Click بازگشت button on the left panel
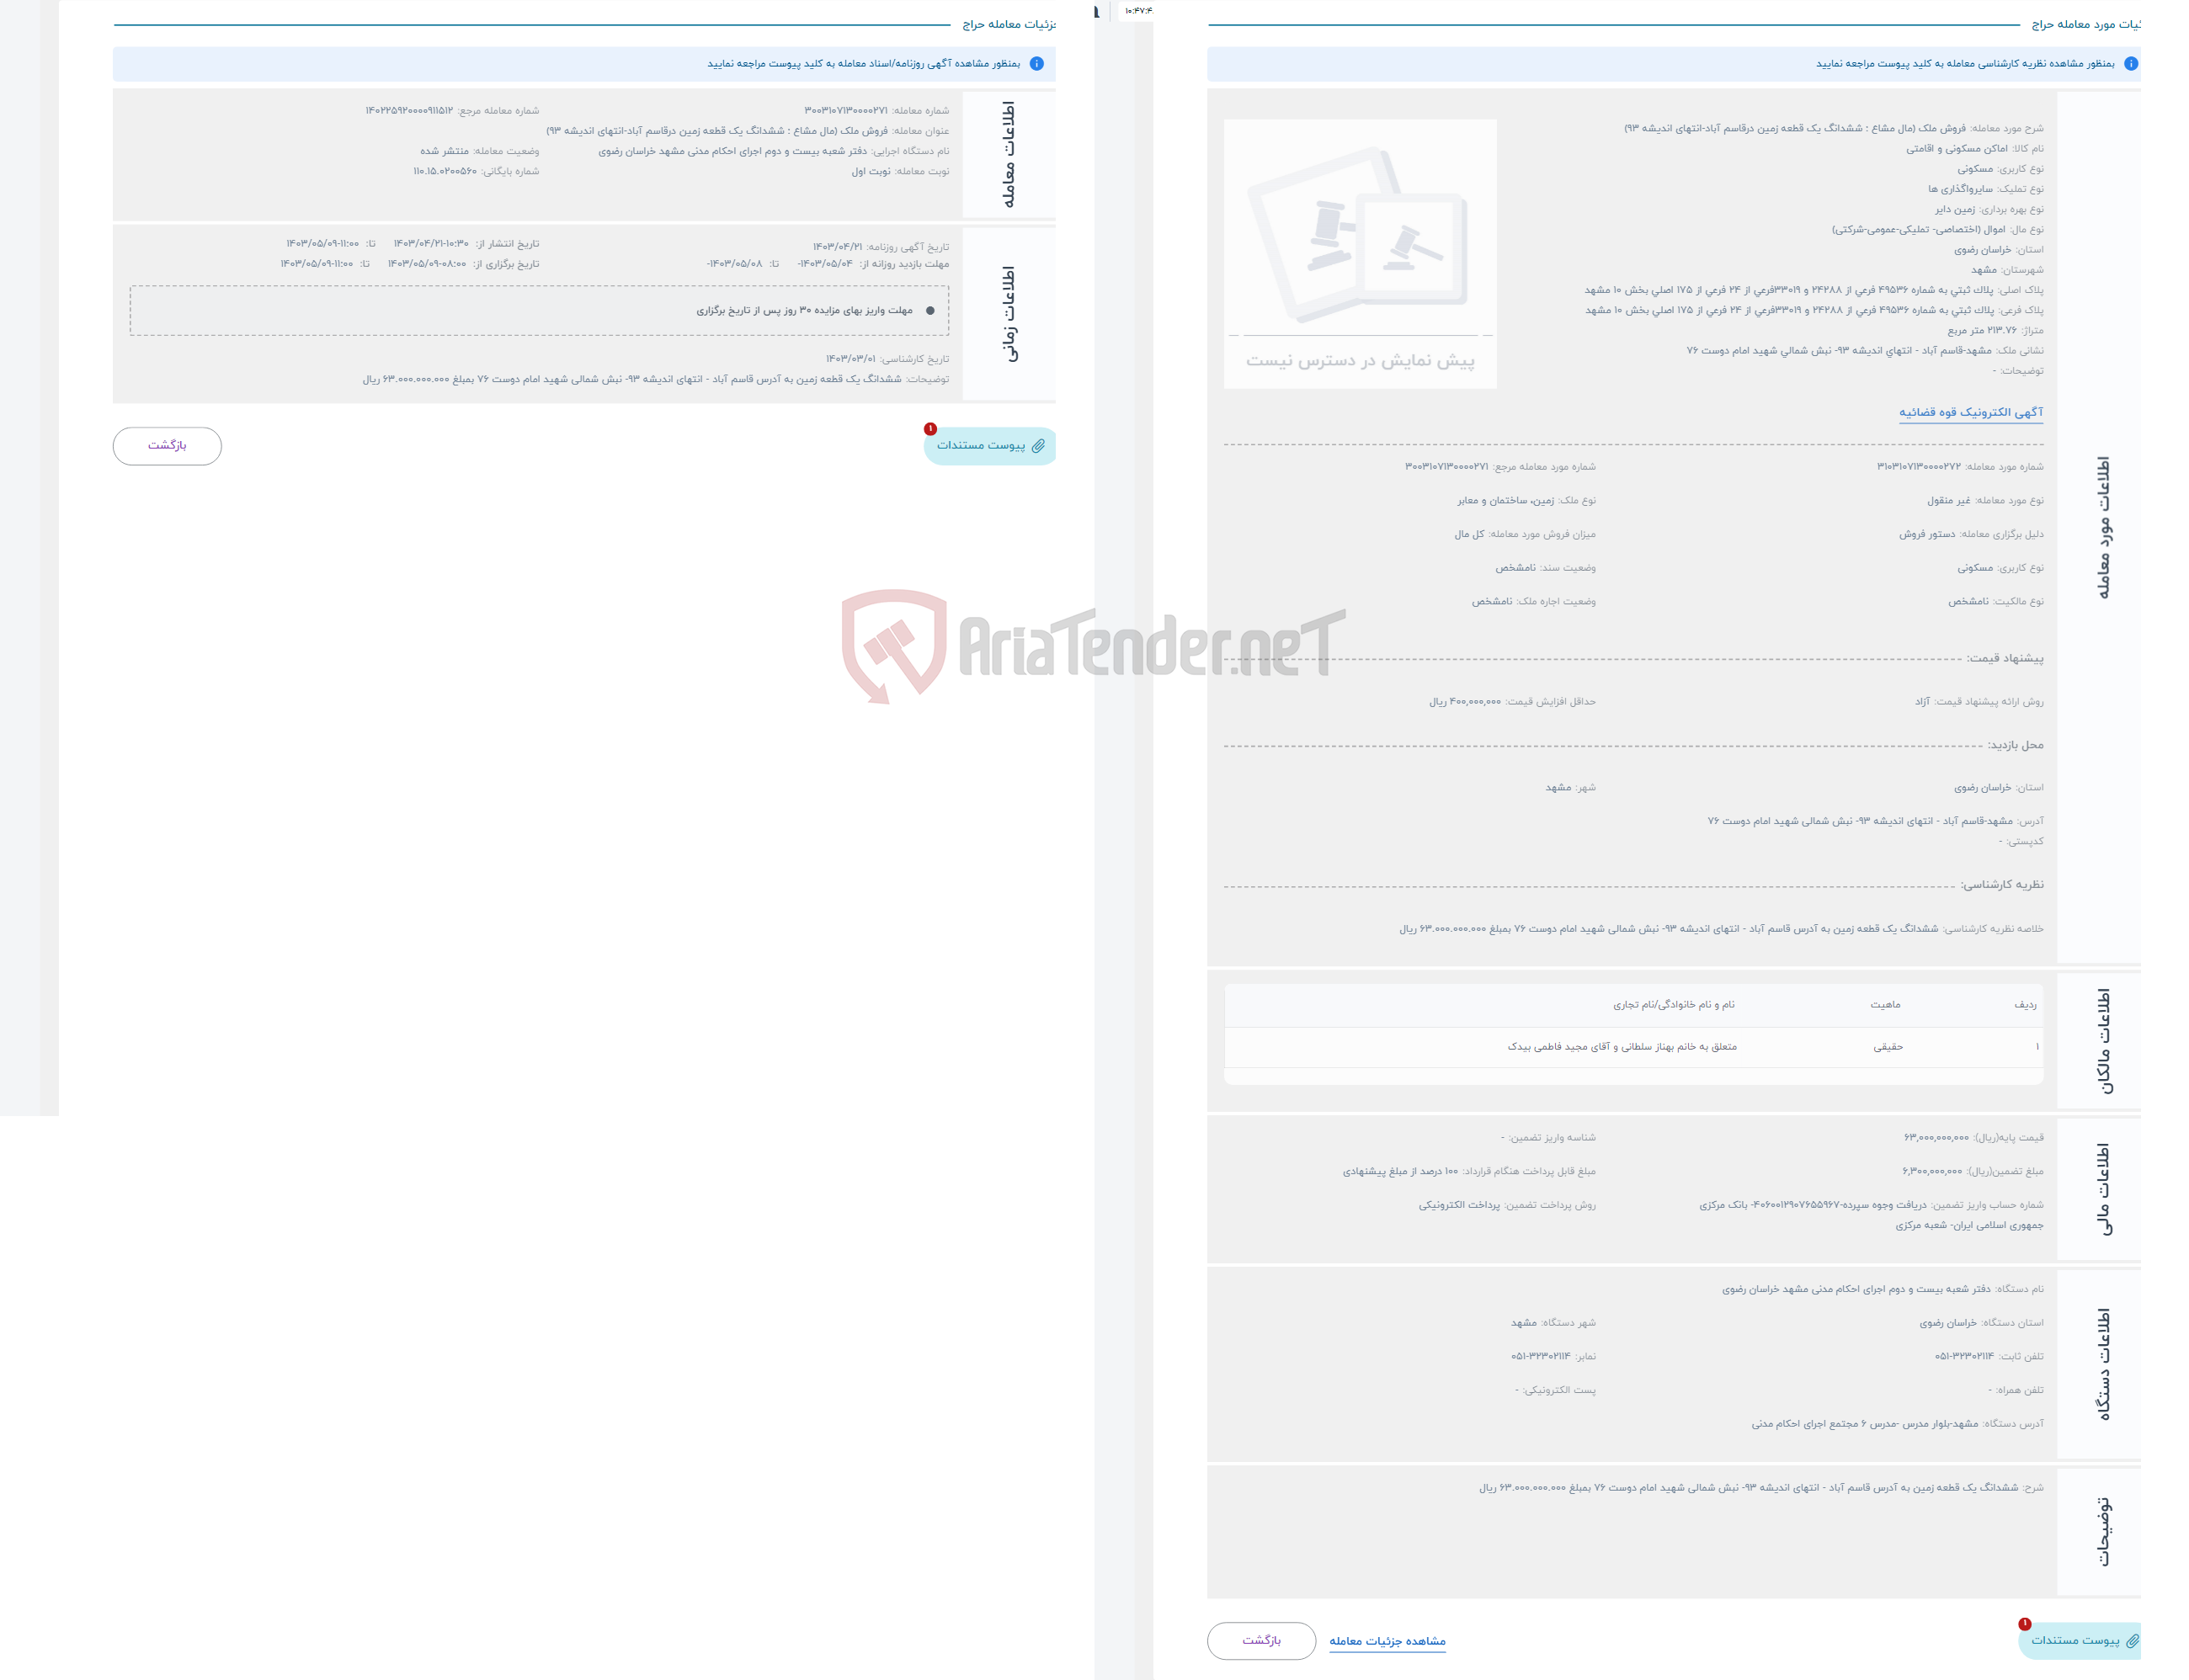 tap(168, 444)
